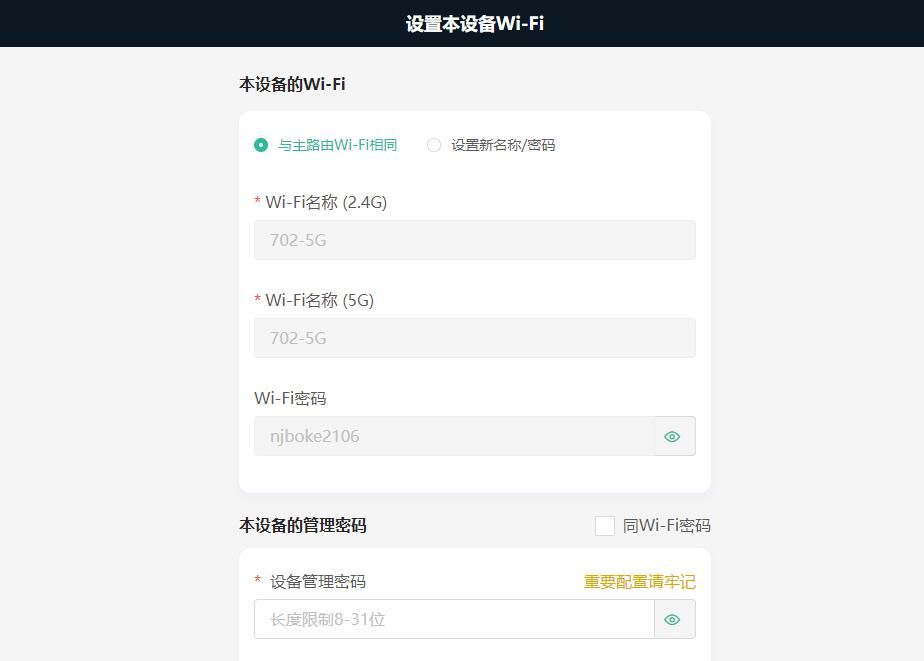Click the 本设备的Wi-Fi section heading

click(x=292, y=84)
